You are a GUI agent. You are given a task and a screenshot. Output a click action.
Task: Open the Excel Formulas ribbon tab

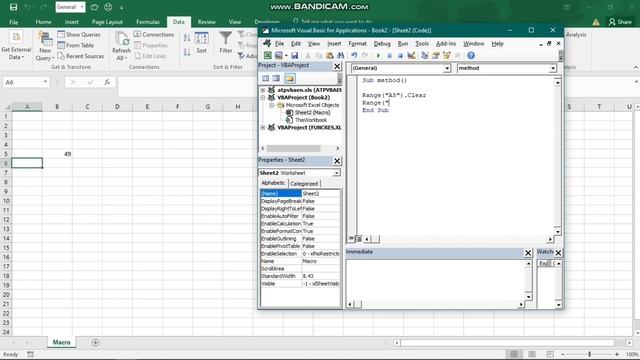(x=148, y=22)
